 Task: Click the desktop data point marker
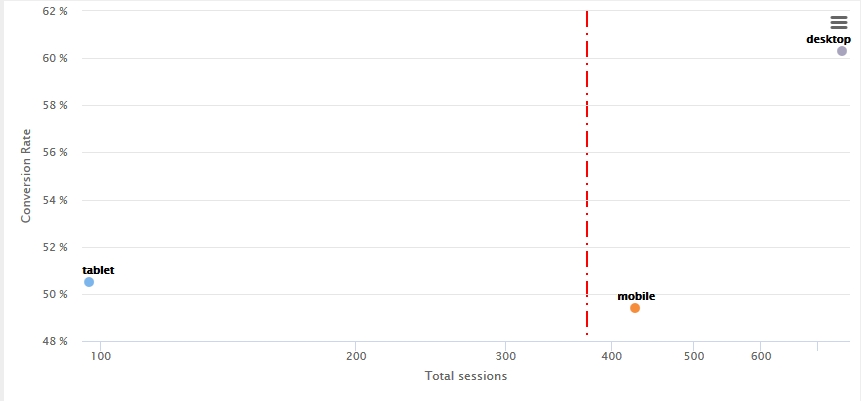point(842,51)
